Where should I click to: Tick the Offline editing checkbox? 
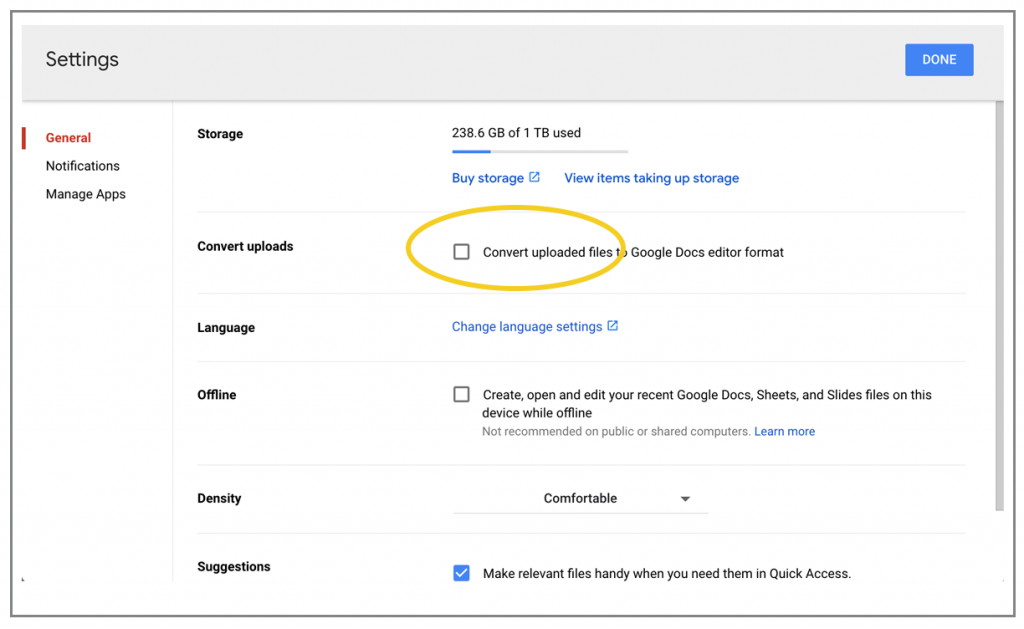coord(461,395)
